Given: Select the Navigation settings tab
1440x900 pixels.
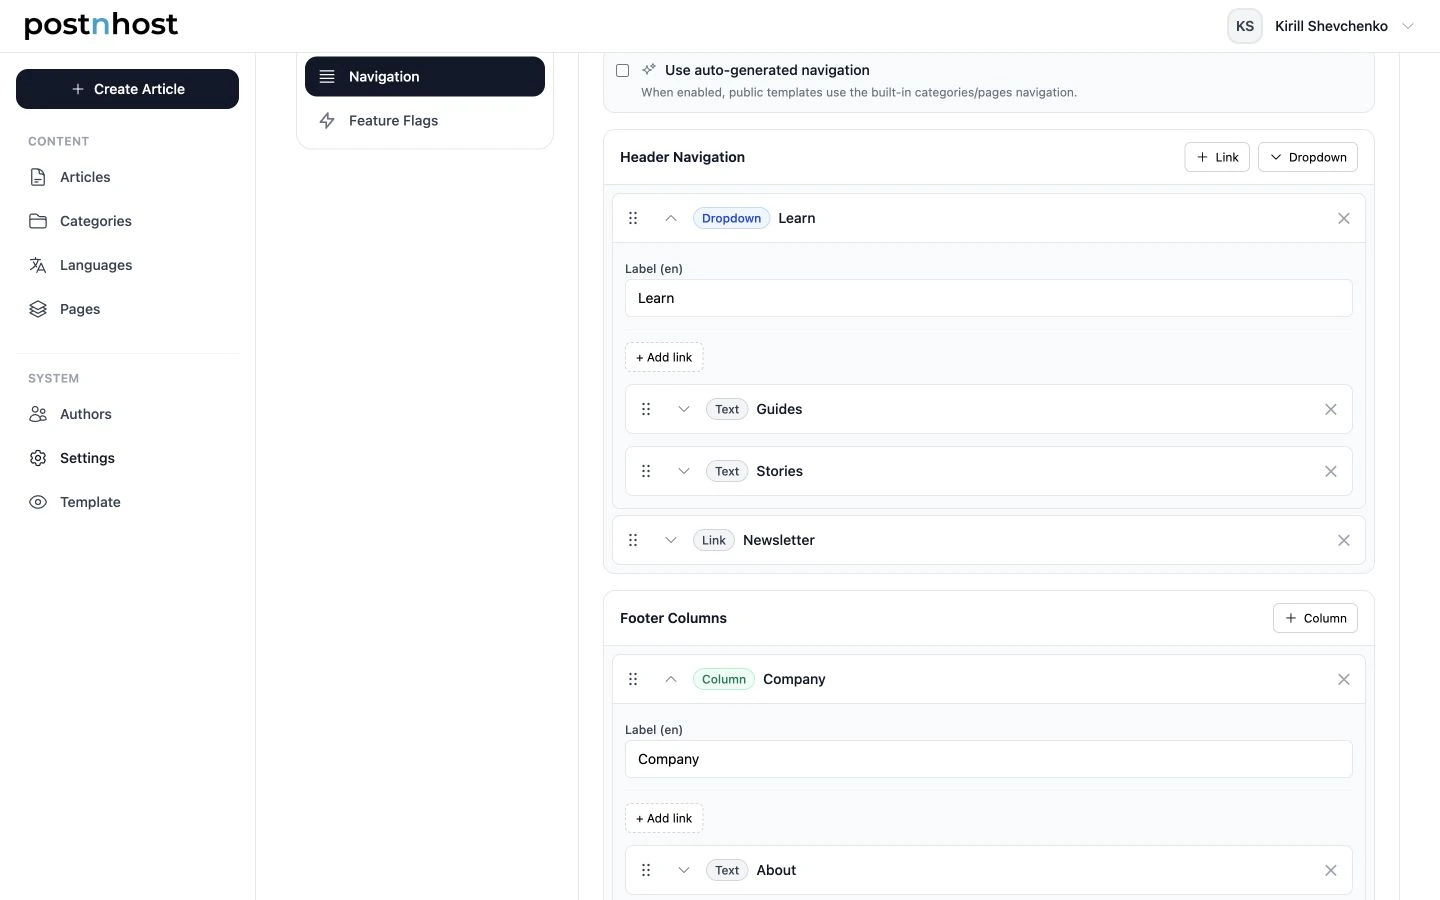Looking at the screenshot, I should [425, 77].
